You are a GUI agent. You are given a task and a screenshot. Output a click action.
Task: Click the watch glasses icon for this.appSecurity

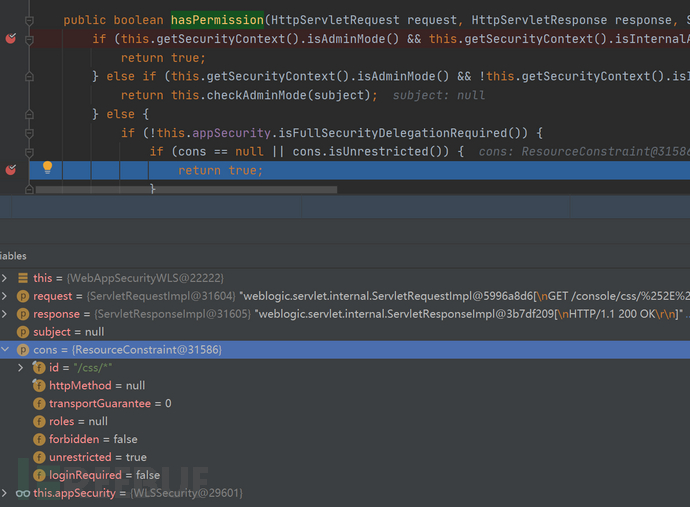tap(23, 493)
